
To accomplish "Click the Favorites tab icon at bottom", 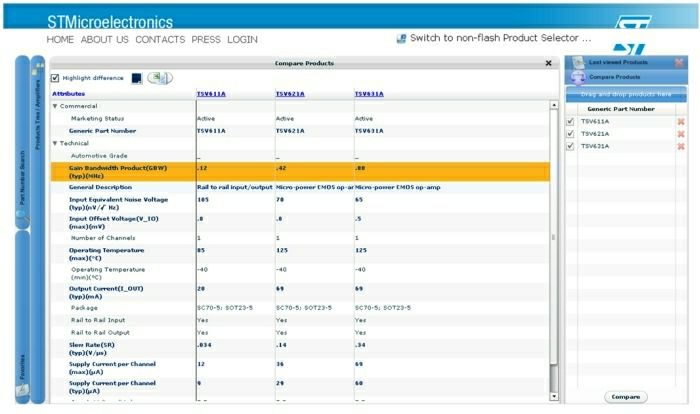I will 22,390.
